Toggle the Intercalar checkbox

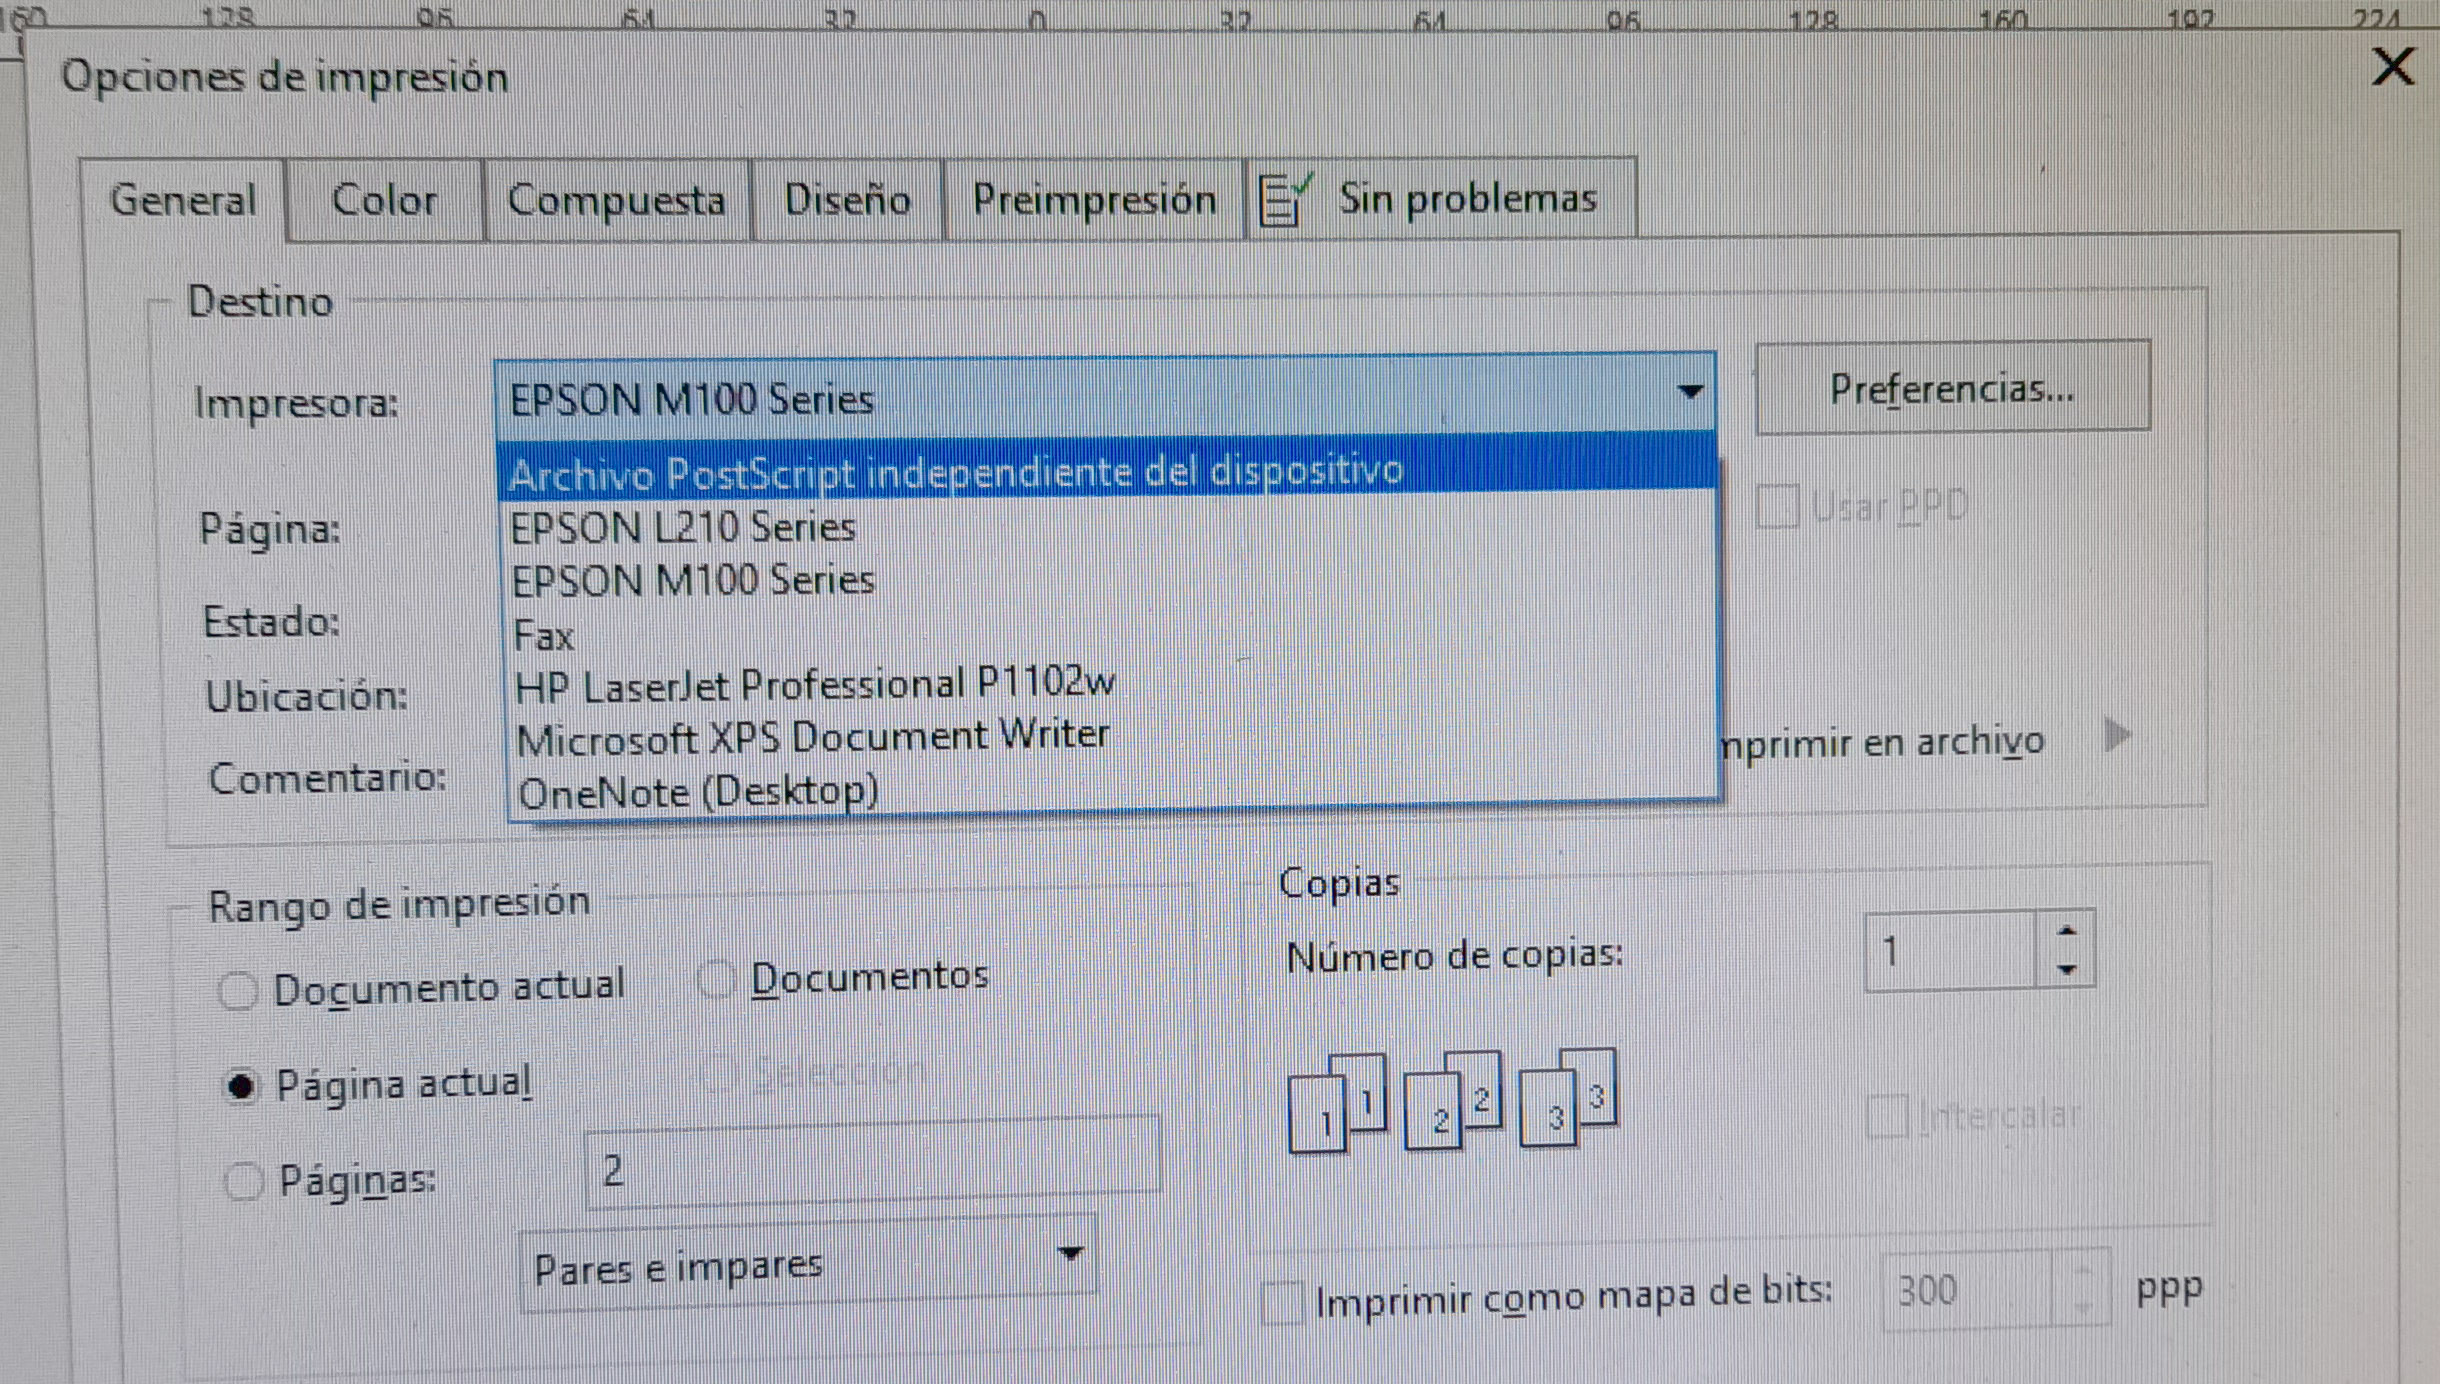pyautogui.click(x=1887, y=1115)
